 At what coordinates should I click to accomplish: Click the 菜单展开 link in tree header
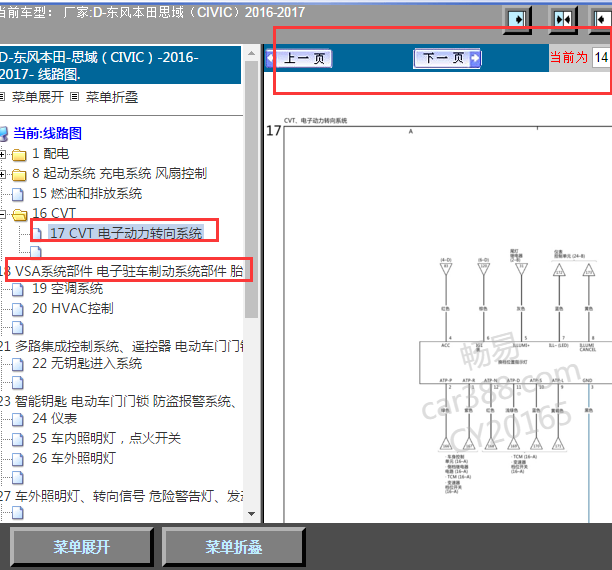click(x=38, y=97)
